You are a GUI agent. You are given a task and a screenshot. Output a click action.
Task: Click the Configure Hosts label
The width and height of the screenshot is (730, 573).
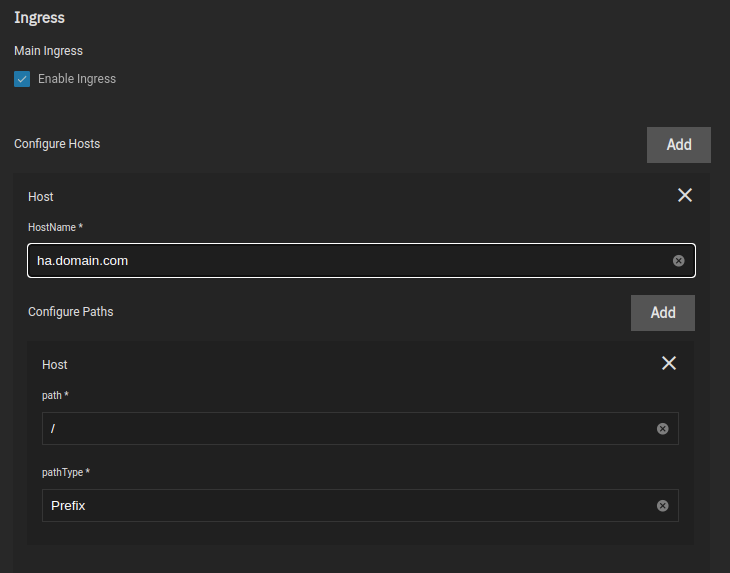[57, 144]
